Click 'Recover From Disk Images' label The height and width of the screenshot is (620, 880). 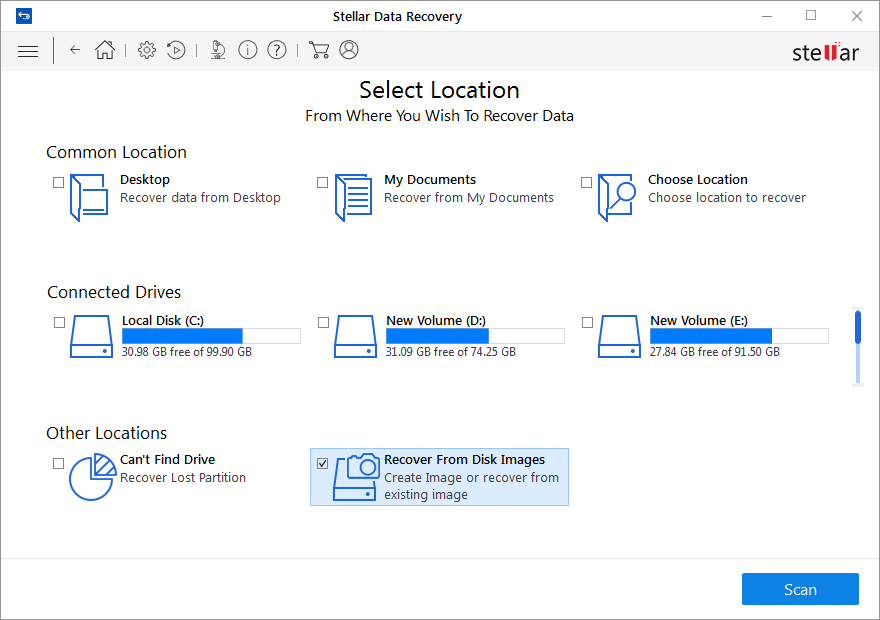click(464, 460)
